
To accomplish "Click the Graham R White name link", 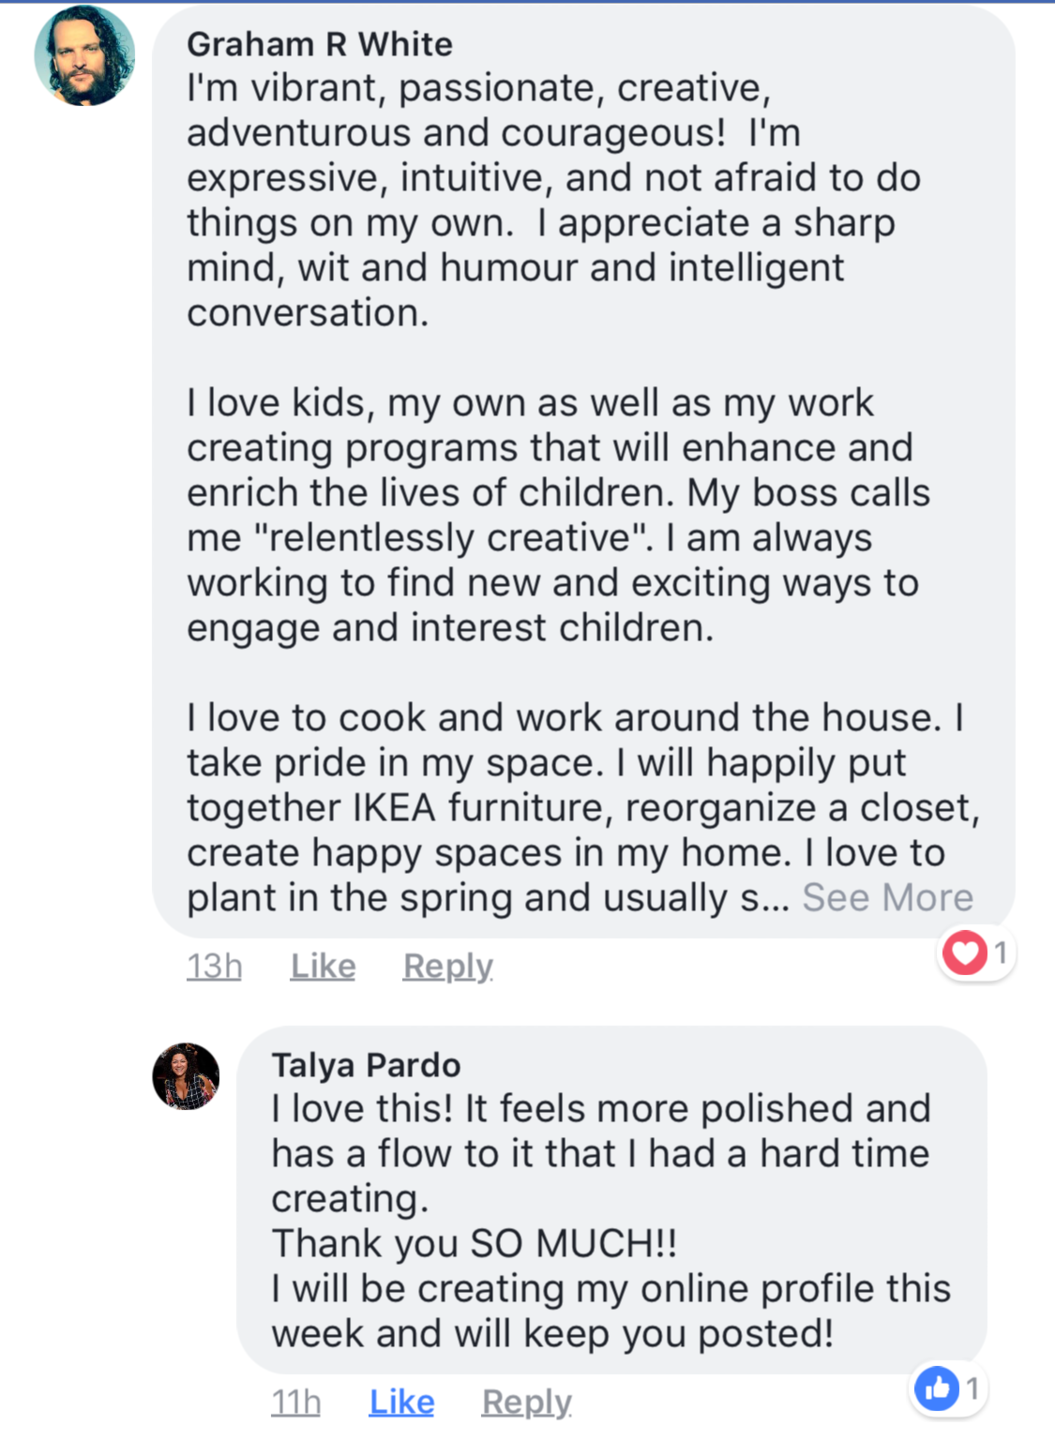I will [319, 44].
